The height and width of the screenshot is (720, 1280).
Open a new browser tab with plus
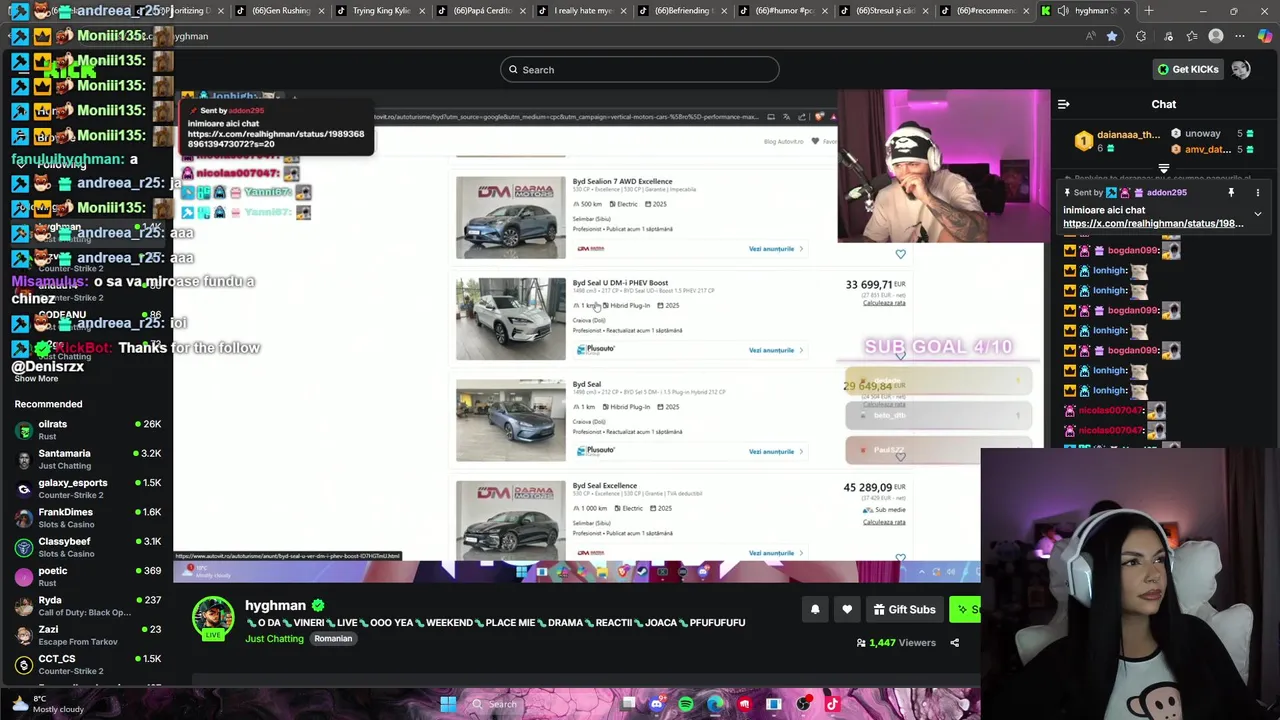pos(1149,11)
